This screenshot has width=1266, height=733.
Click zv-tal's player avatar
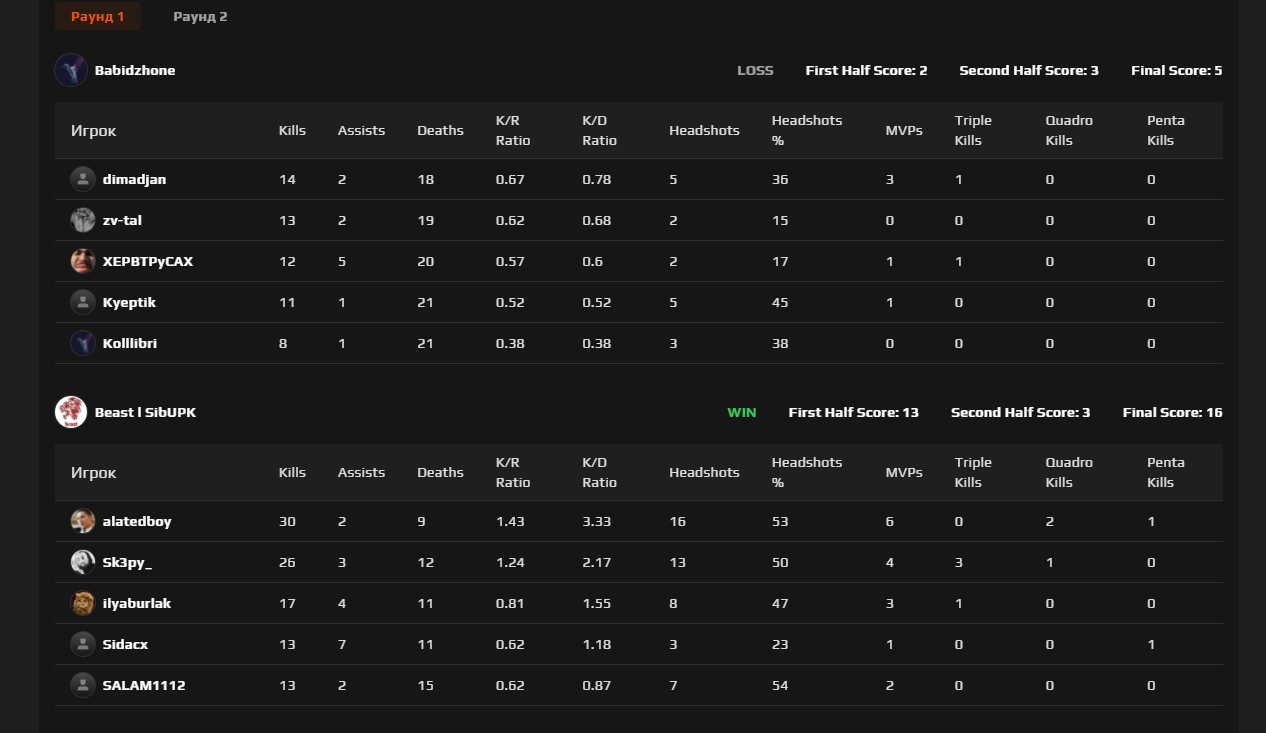(83, 221)
